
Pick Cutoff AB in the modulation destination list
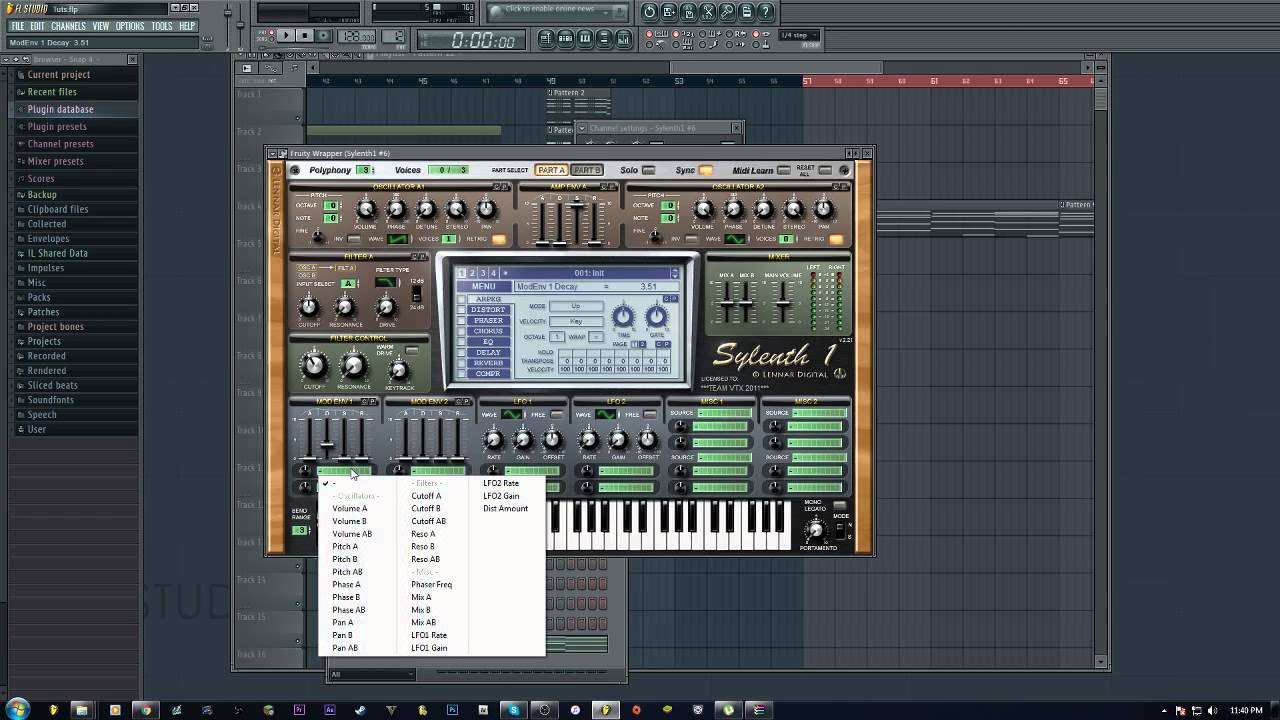[x=428, y=521]
